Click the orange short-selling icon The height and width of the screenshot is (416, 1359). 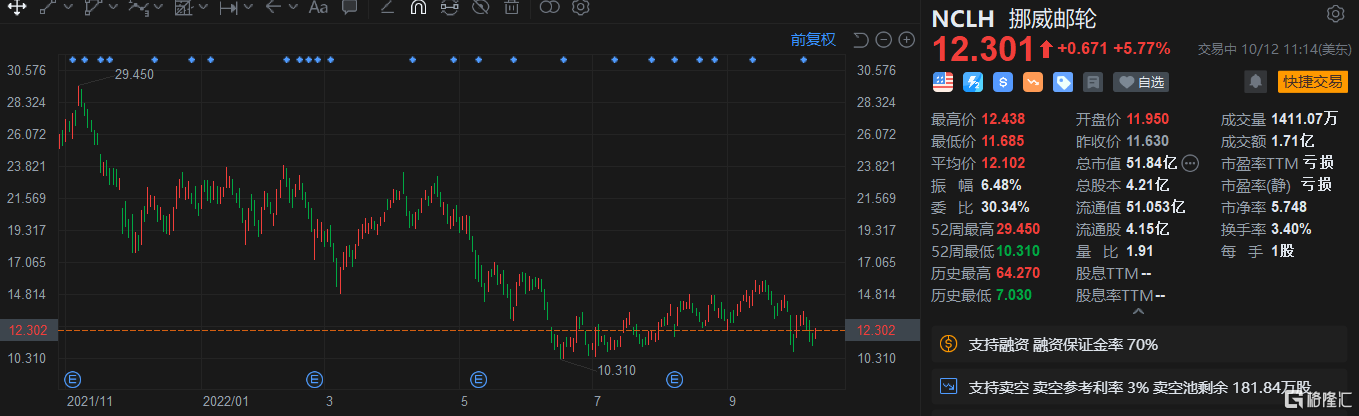click(x=1033, y=82)
